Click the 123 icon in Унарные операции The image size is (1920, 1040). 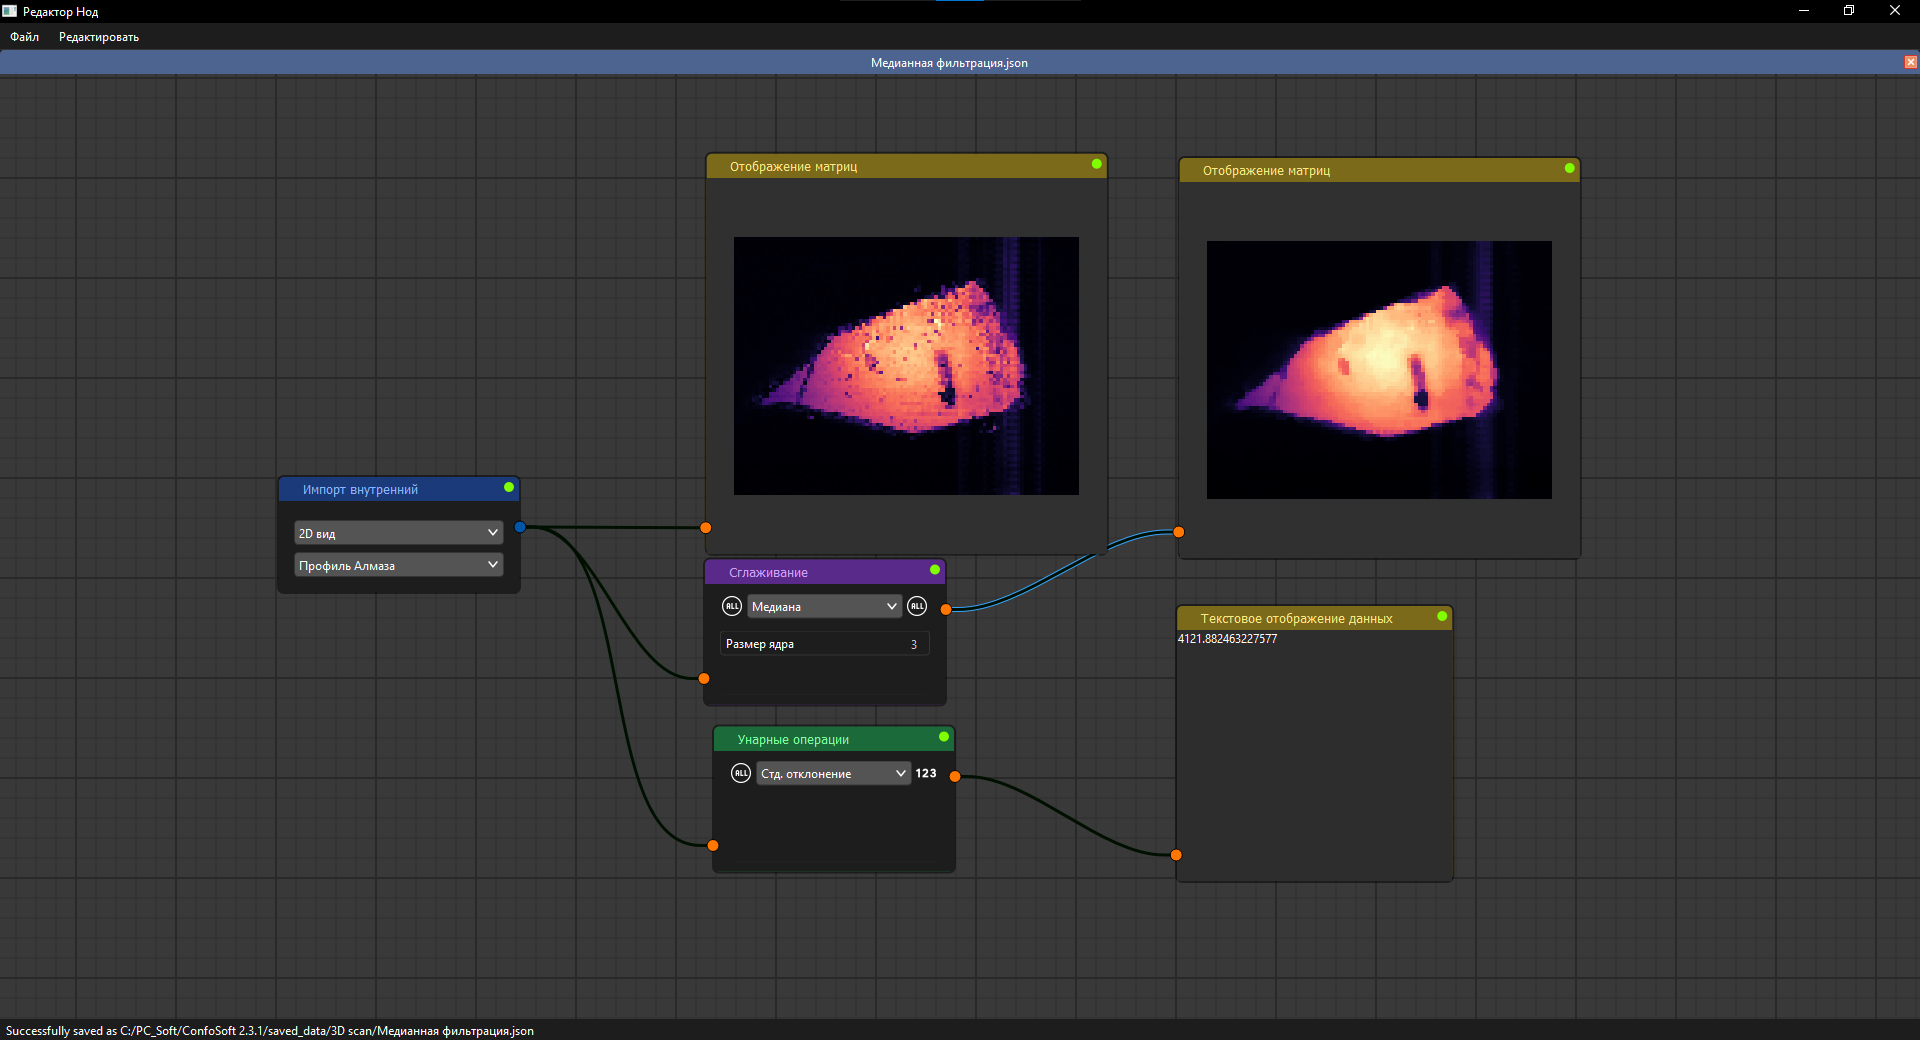(926, 773)
